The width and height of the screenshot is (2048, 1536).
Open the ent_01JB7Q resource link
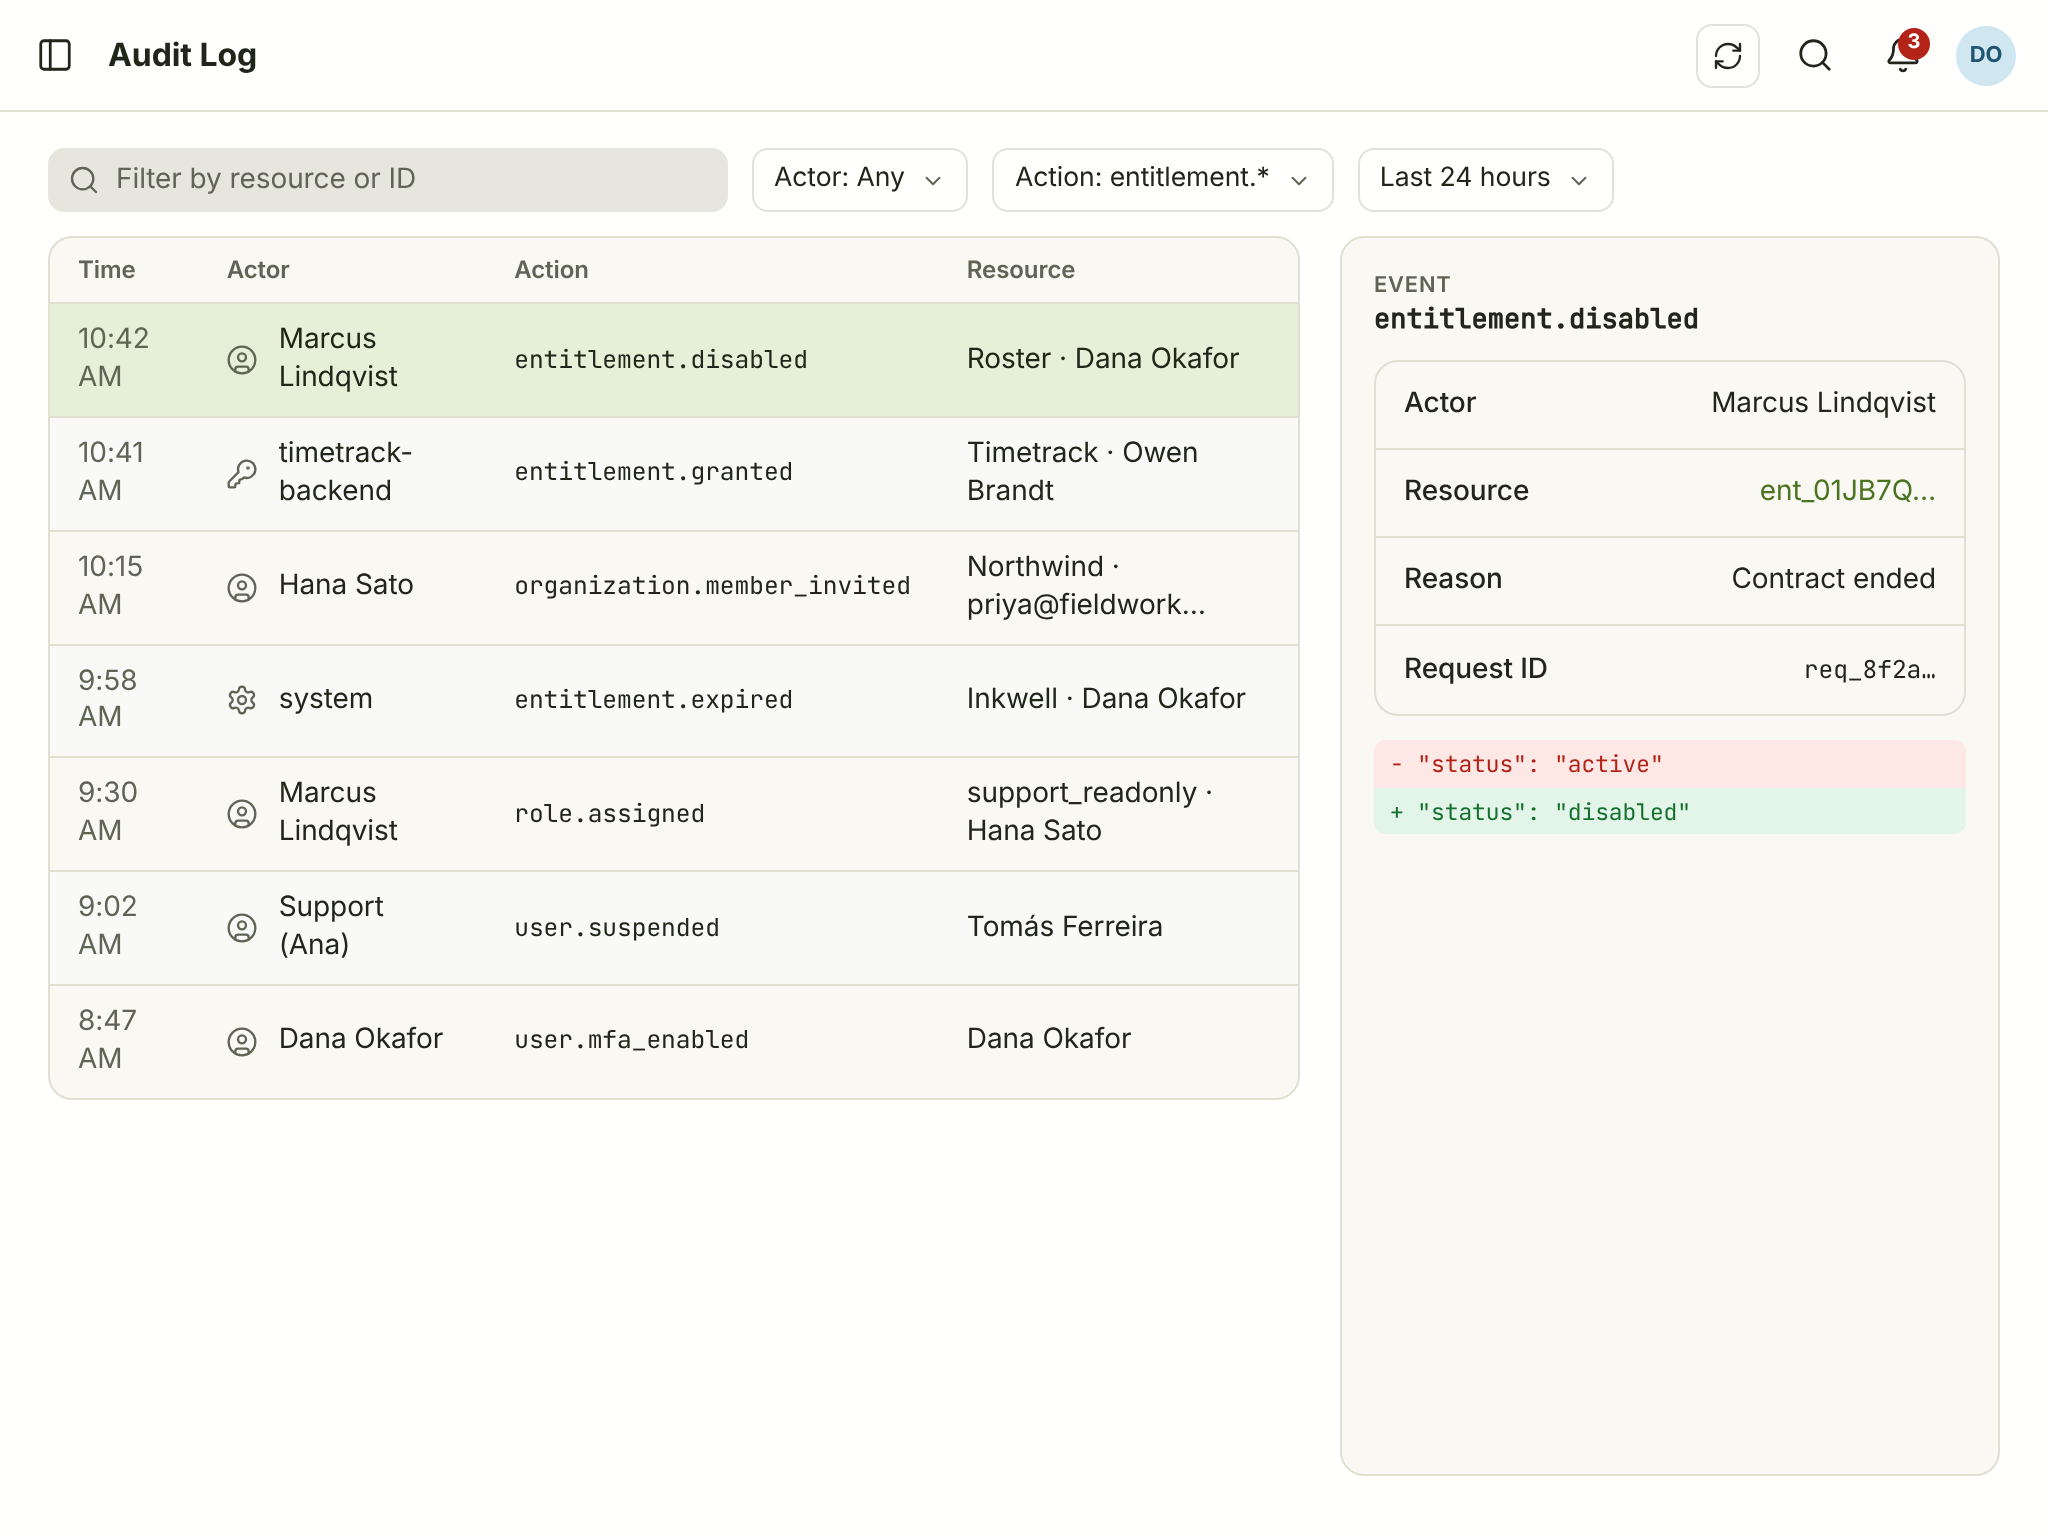[1847, 491]
